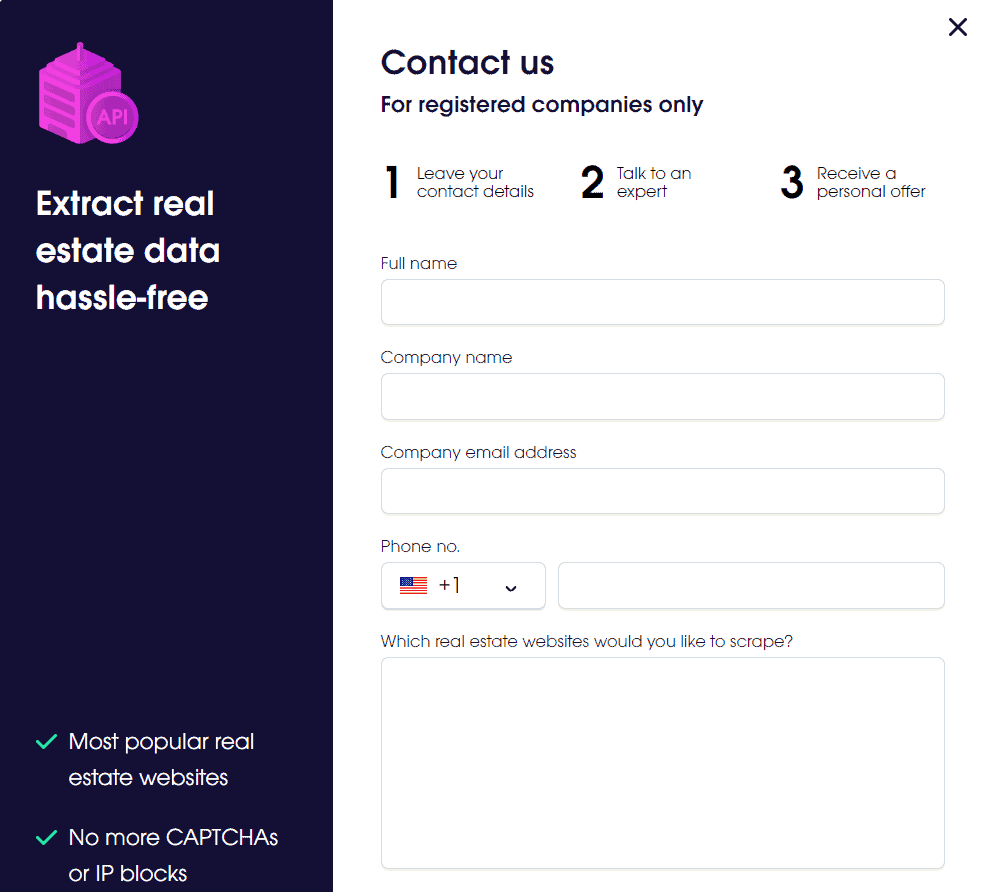Click step number 2 indicator

click(x=592, y=182)
